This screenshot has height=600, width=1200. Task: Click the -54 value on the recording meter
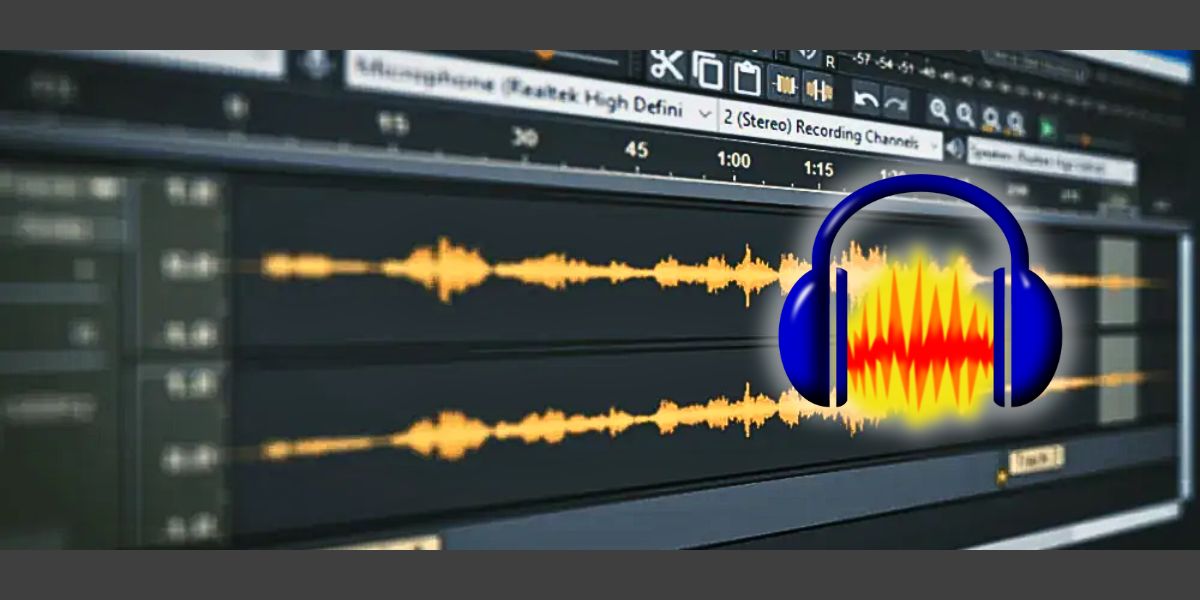[x=884, y=64]
